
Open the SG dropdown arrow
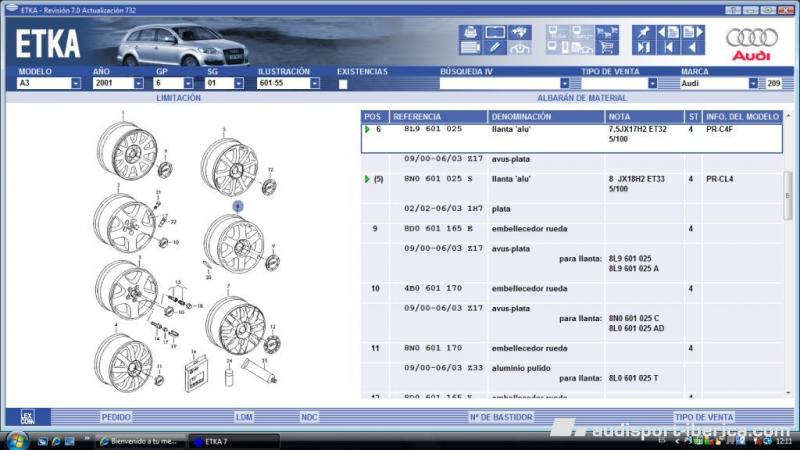[238, 83]
